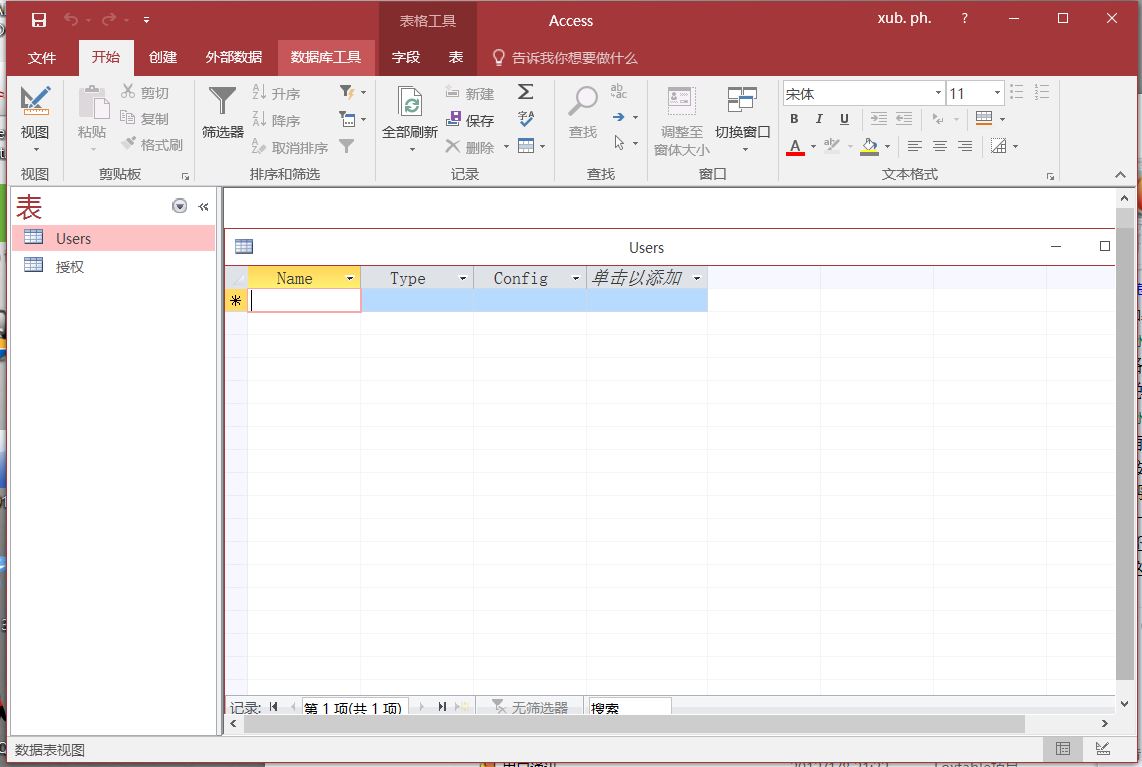Click the increase indent icon
This screenshot has width=1142, height=767.
coord(879,119)
